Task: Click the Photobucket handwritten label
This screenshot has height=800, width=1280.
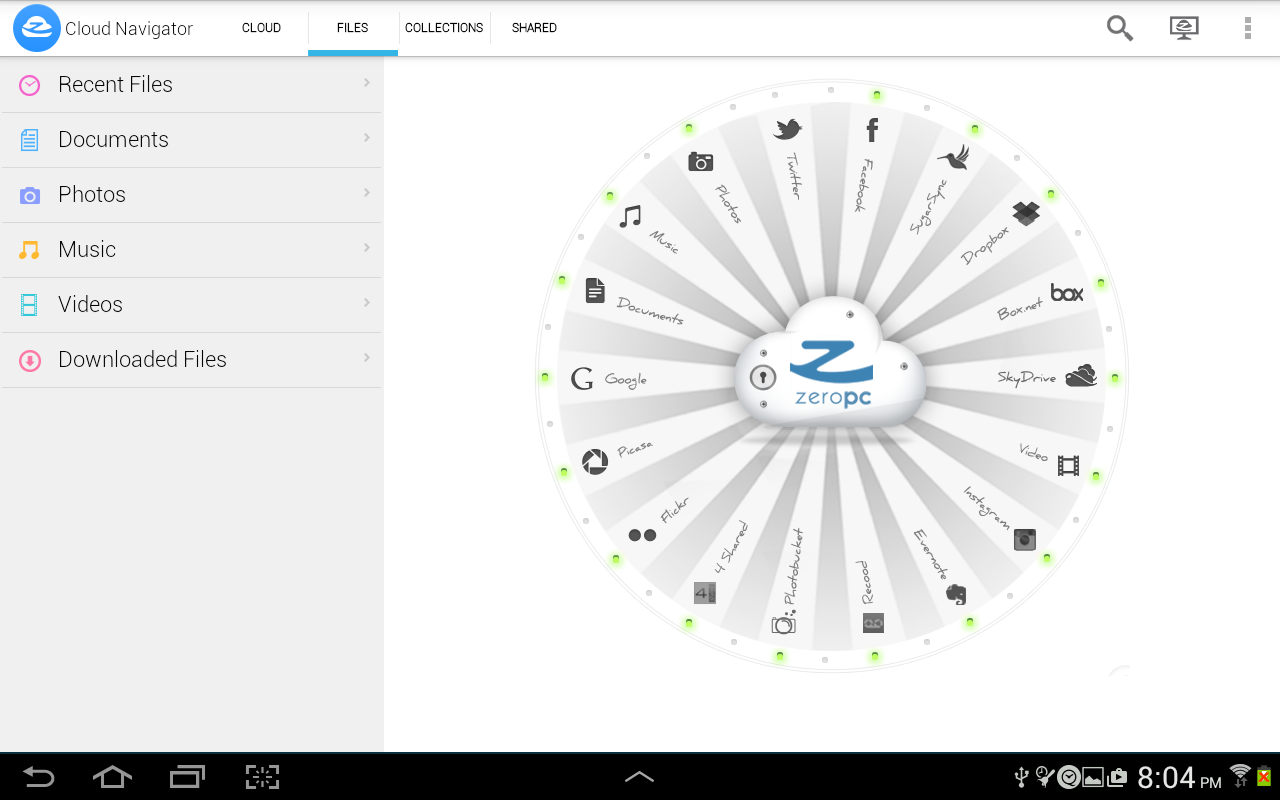Action: click(792, 567)
